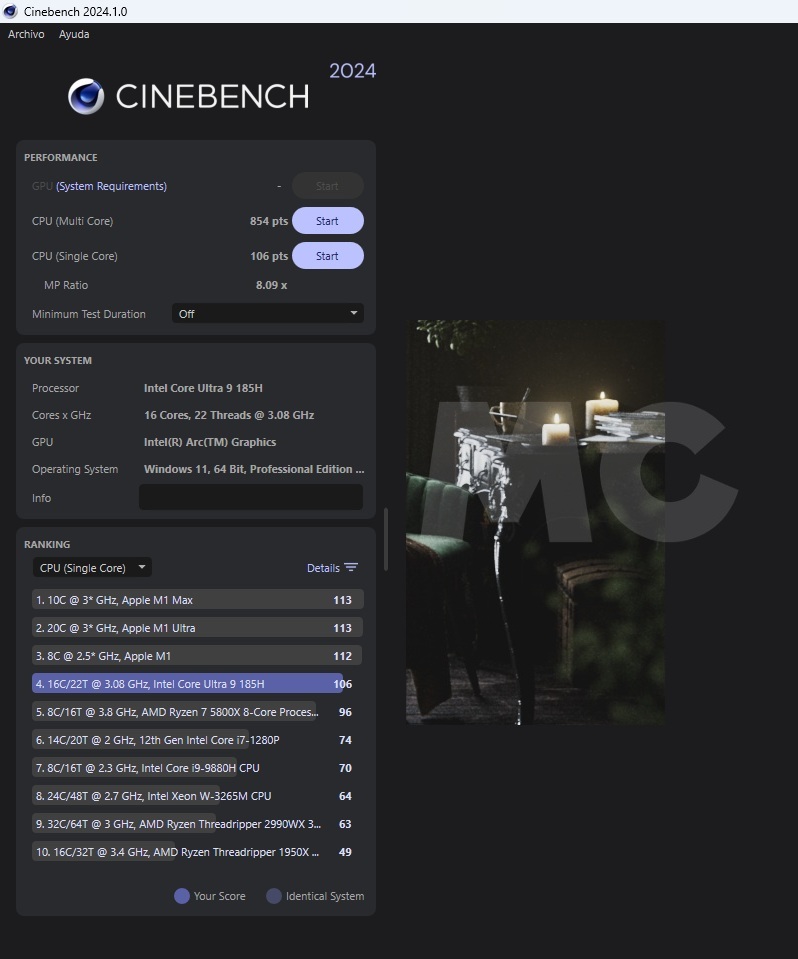Select ranking row Apple M1 Ultra
The height and width of the screenshot is (959, 798).
pos(198,628)
